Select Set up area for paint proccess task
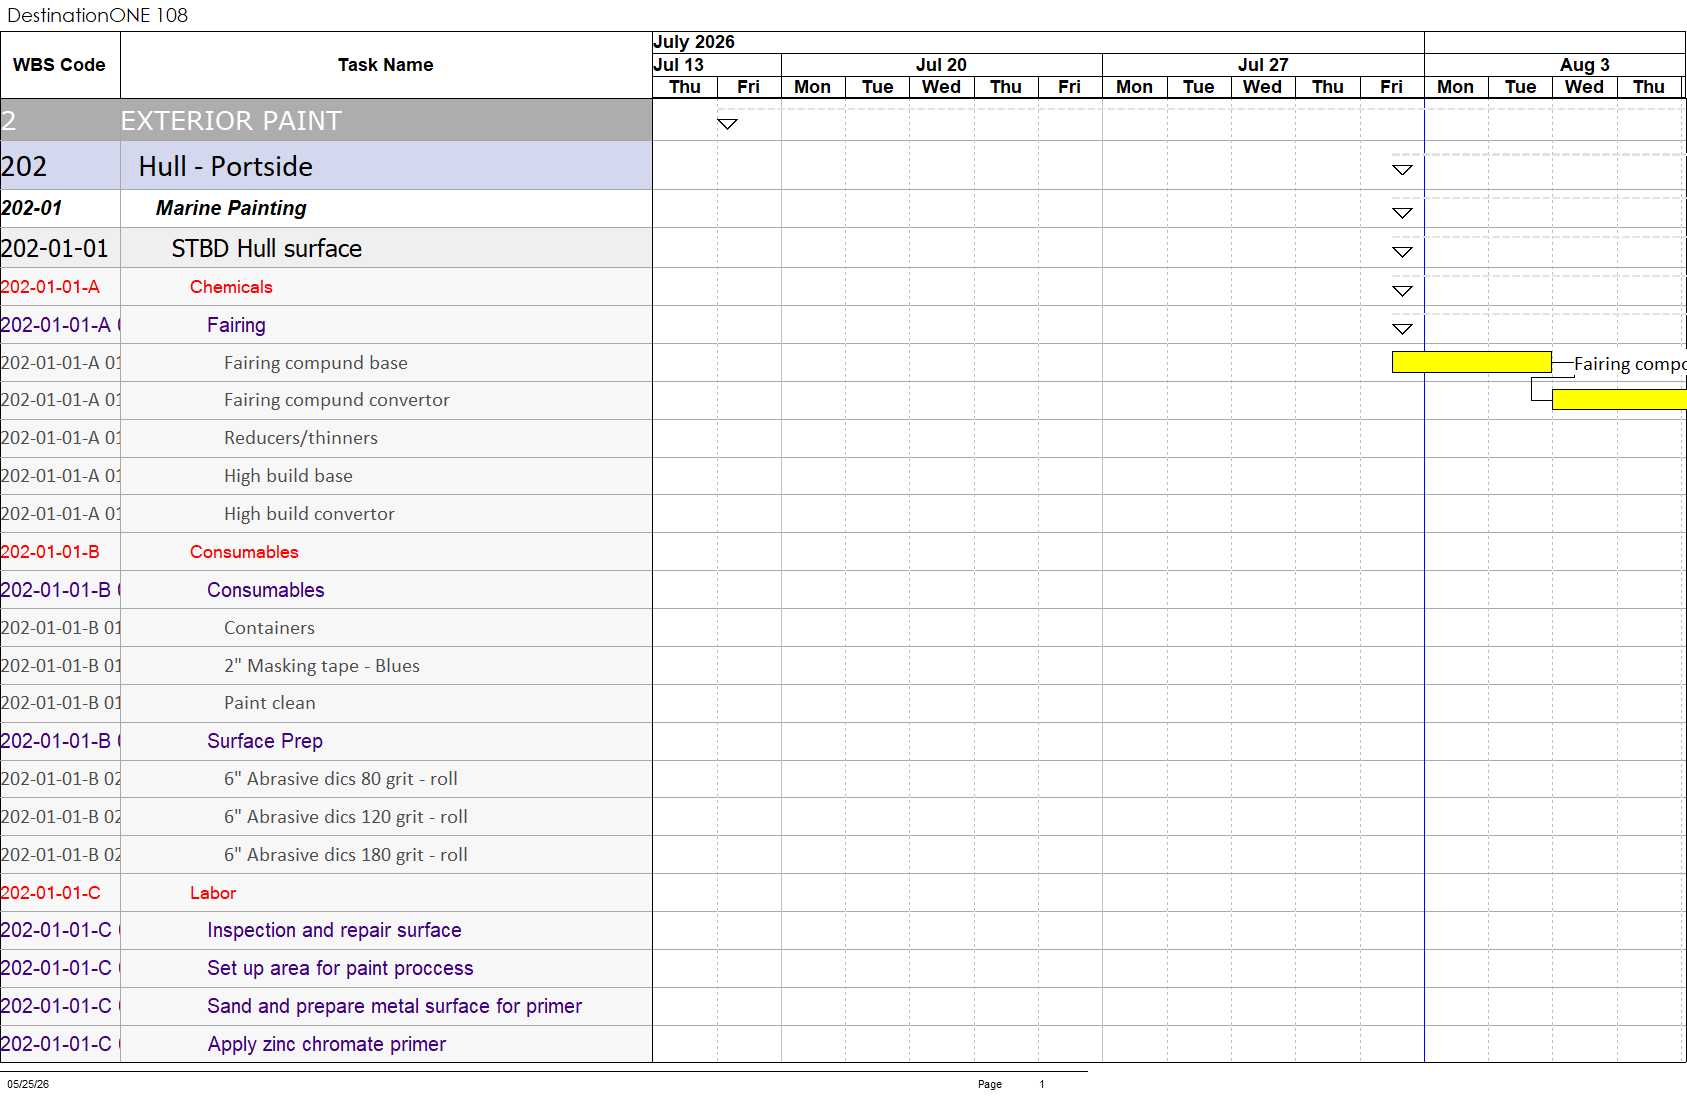Image resolution: width=1687 pixels, height=1097 pixels. 340,968
